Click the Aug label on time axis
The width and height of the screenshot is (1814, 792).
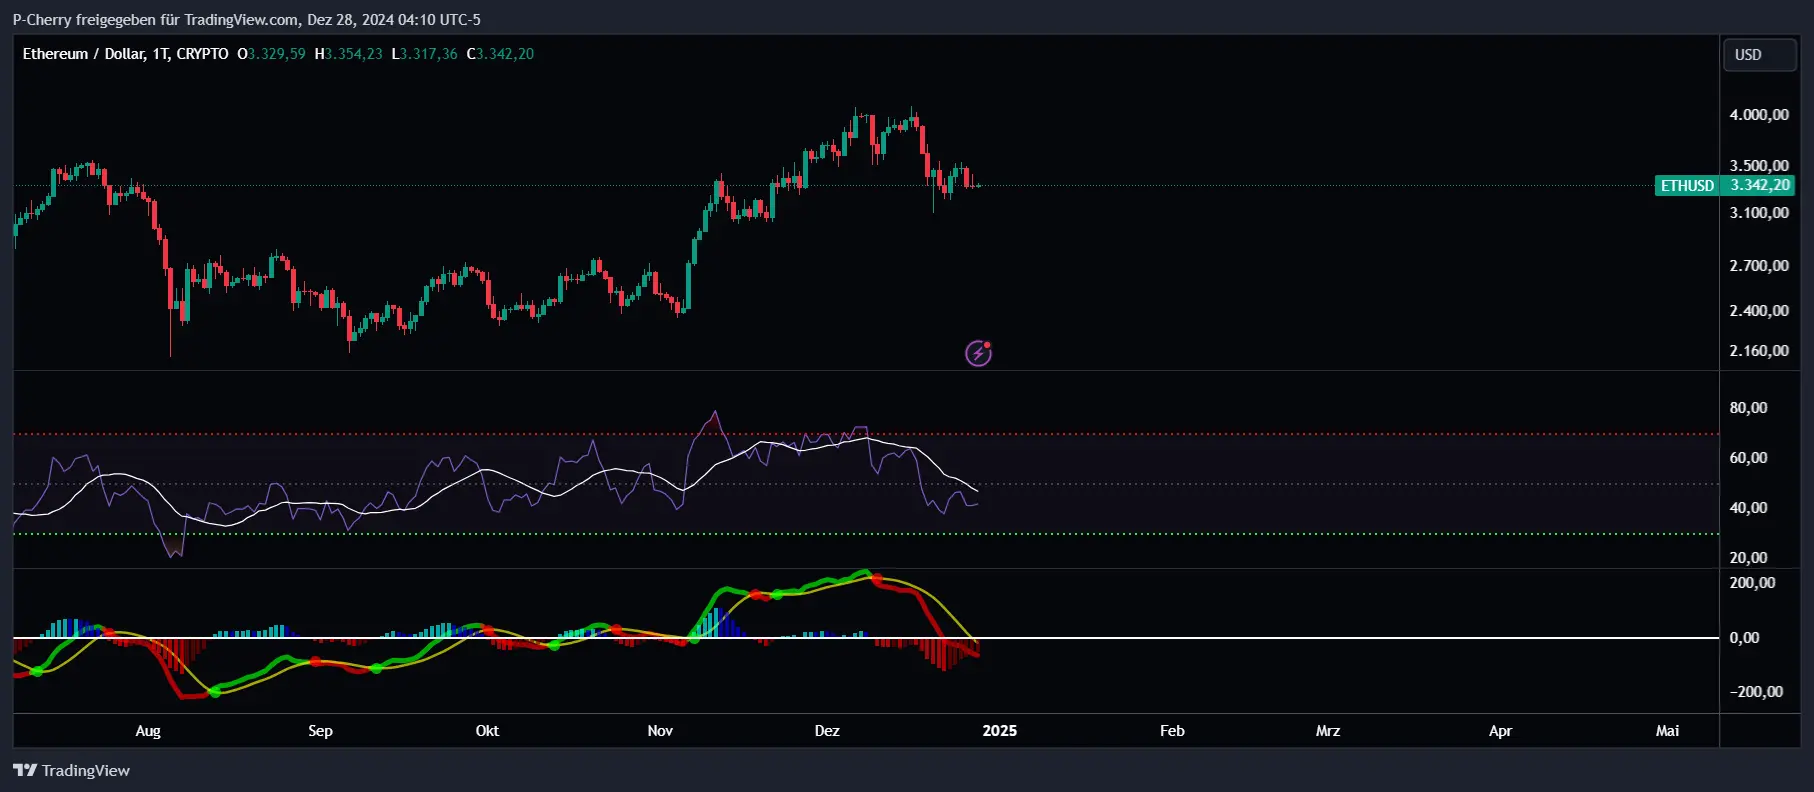pyautogui.click(x=148, y=731)
